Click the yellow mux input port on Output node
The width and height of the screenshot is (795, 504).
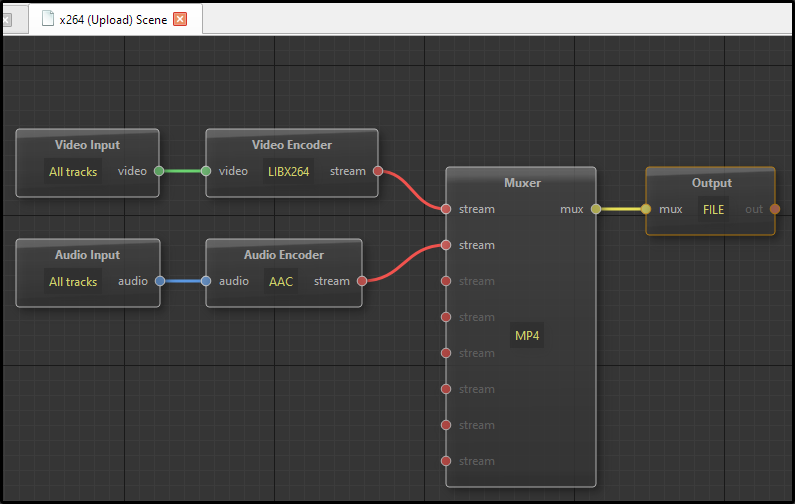tap(646, 209)
